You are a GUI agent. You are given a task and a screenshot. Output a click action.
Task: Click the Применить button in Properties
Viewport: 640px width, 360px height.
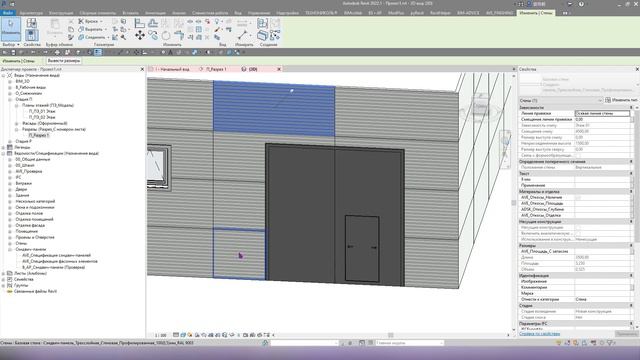(x=627, y=334)
